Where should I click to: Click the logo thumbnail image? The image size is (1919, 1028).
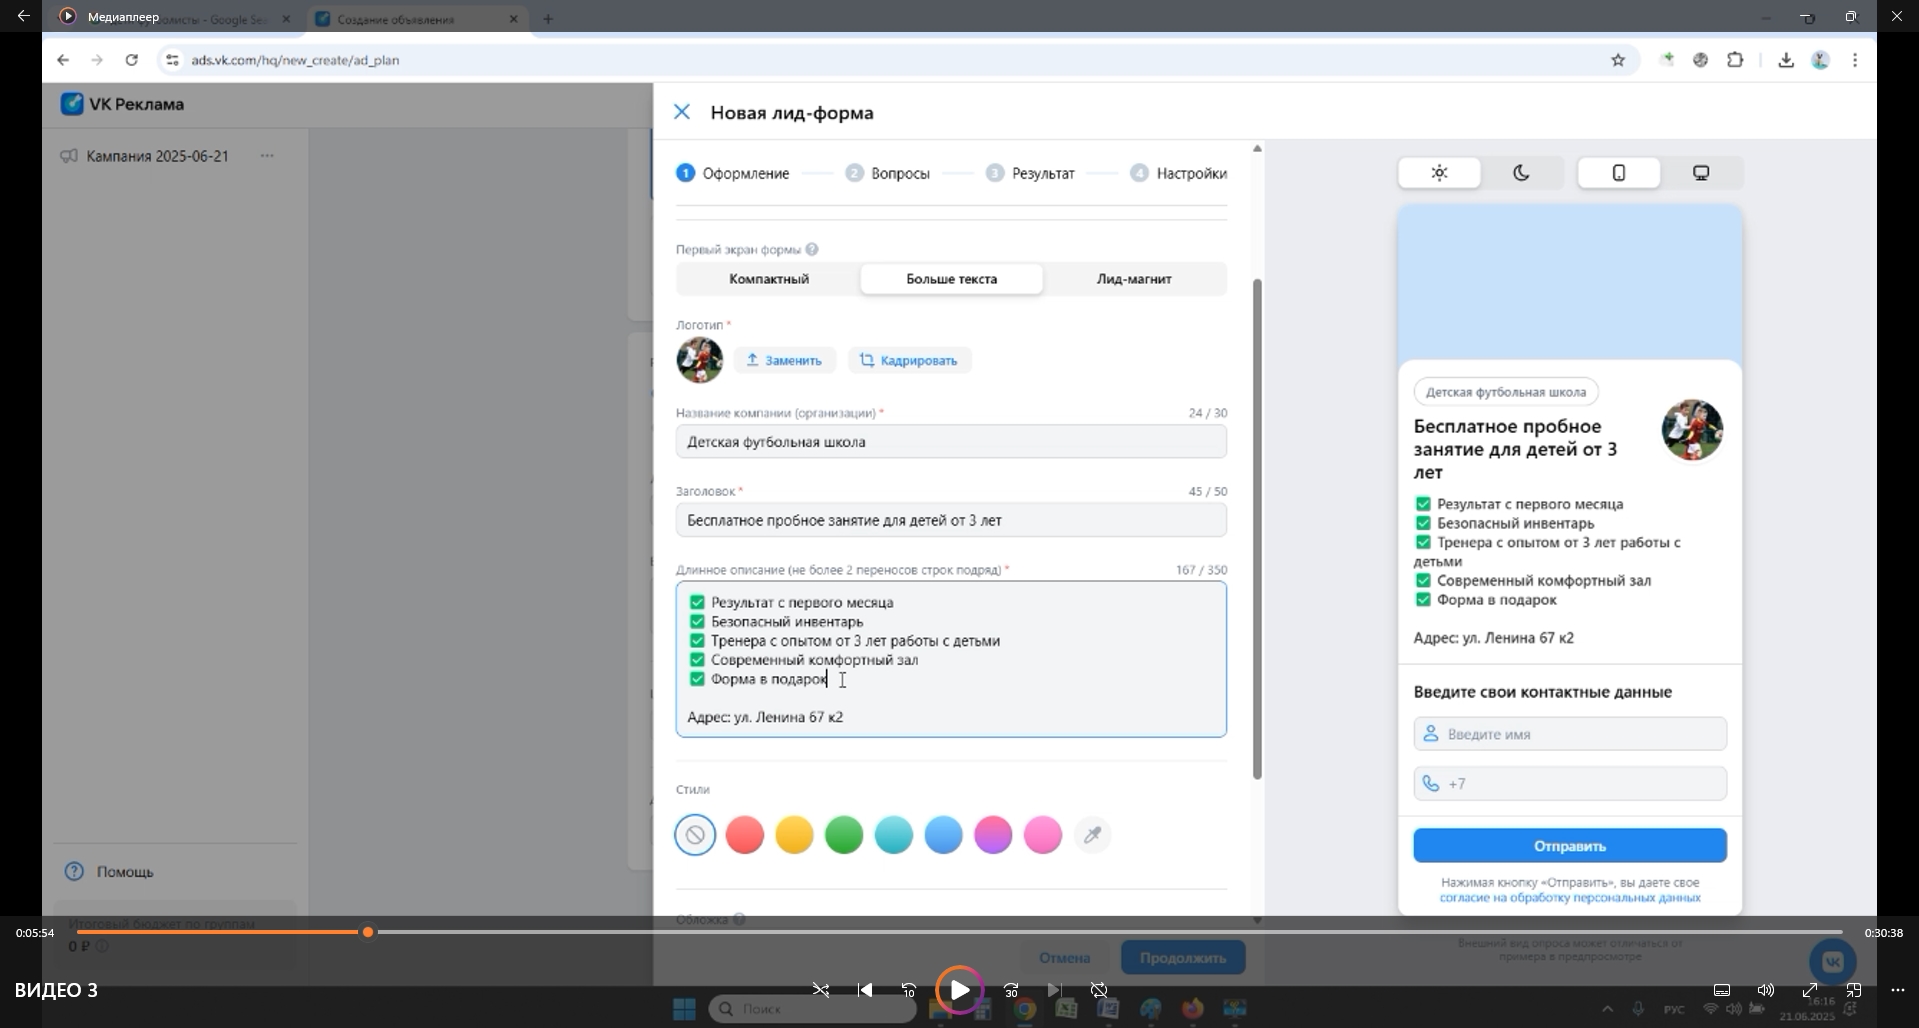[699, 360]
